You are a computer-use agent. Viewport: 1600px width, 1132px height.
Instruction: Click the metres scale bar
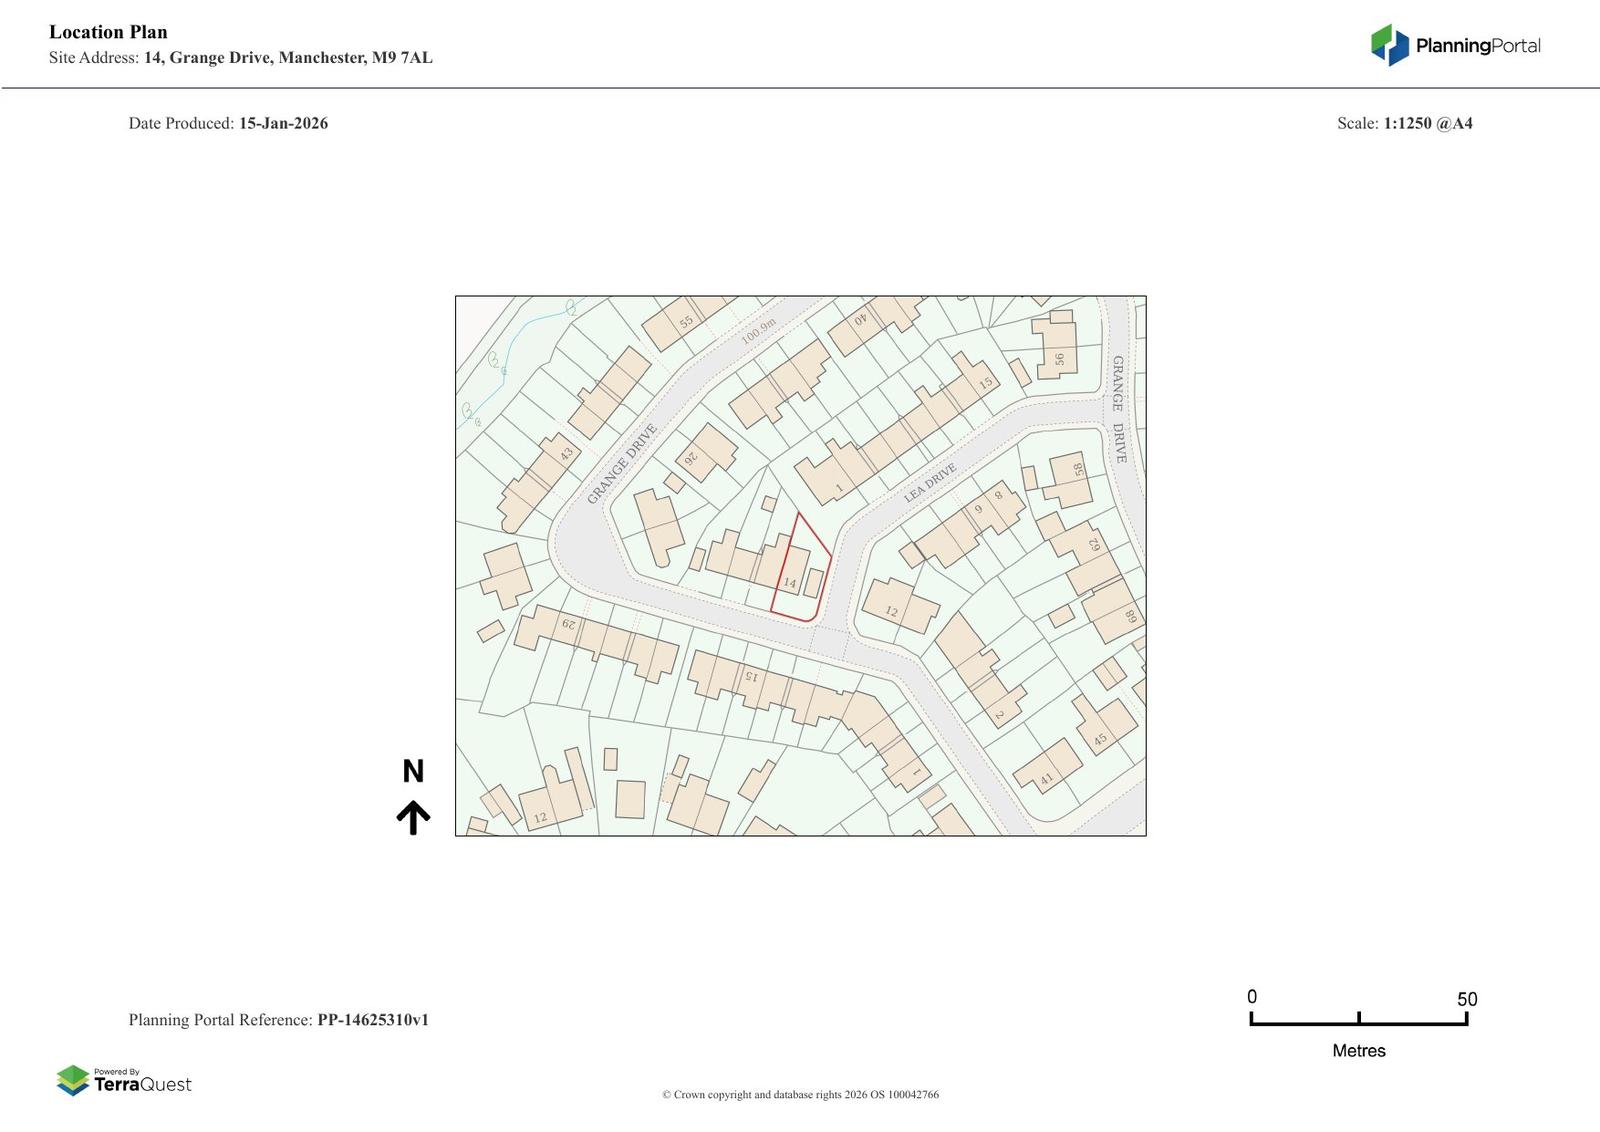point(1358,1019)
